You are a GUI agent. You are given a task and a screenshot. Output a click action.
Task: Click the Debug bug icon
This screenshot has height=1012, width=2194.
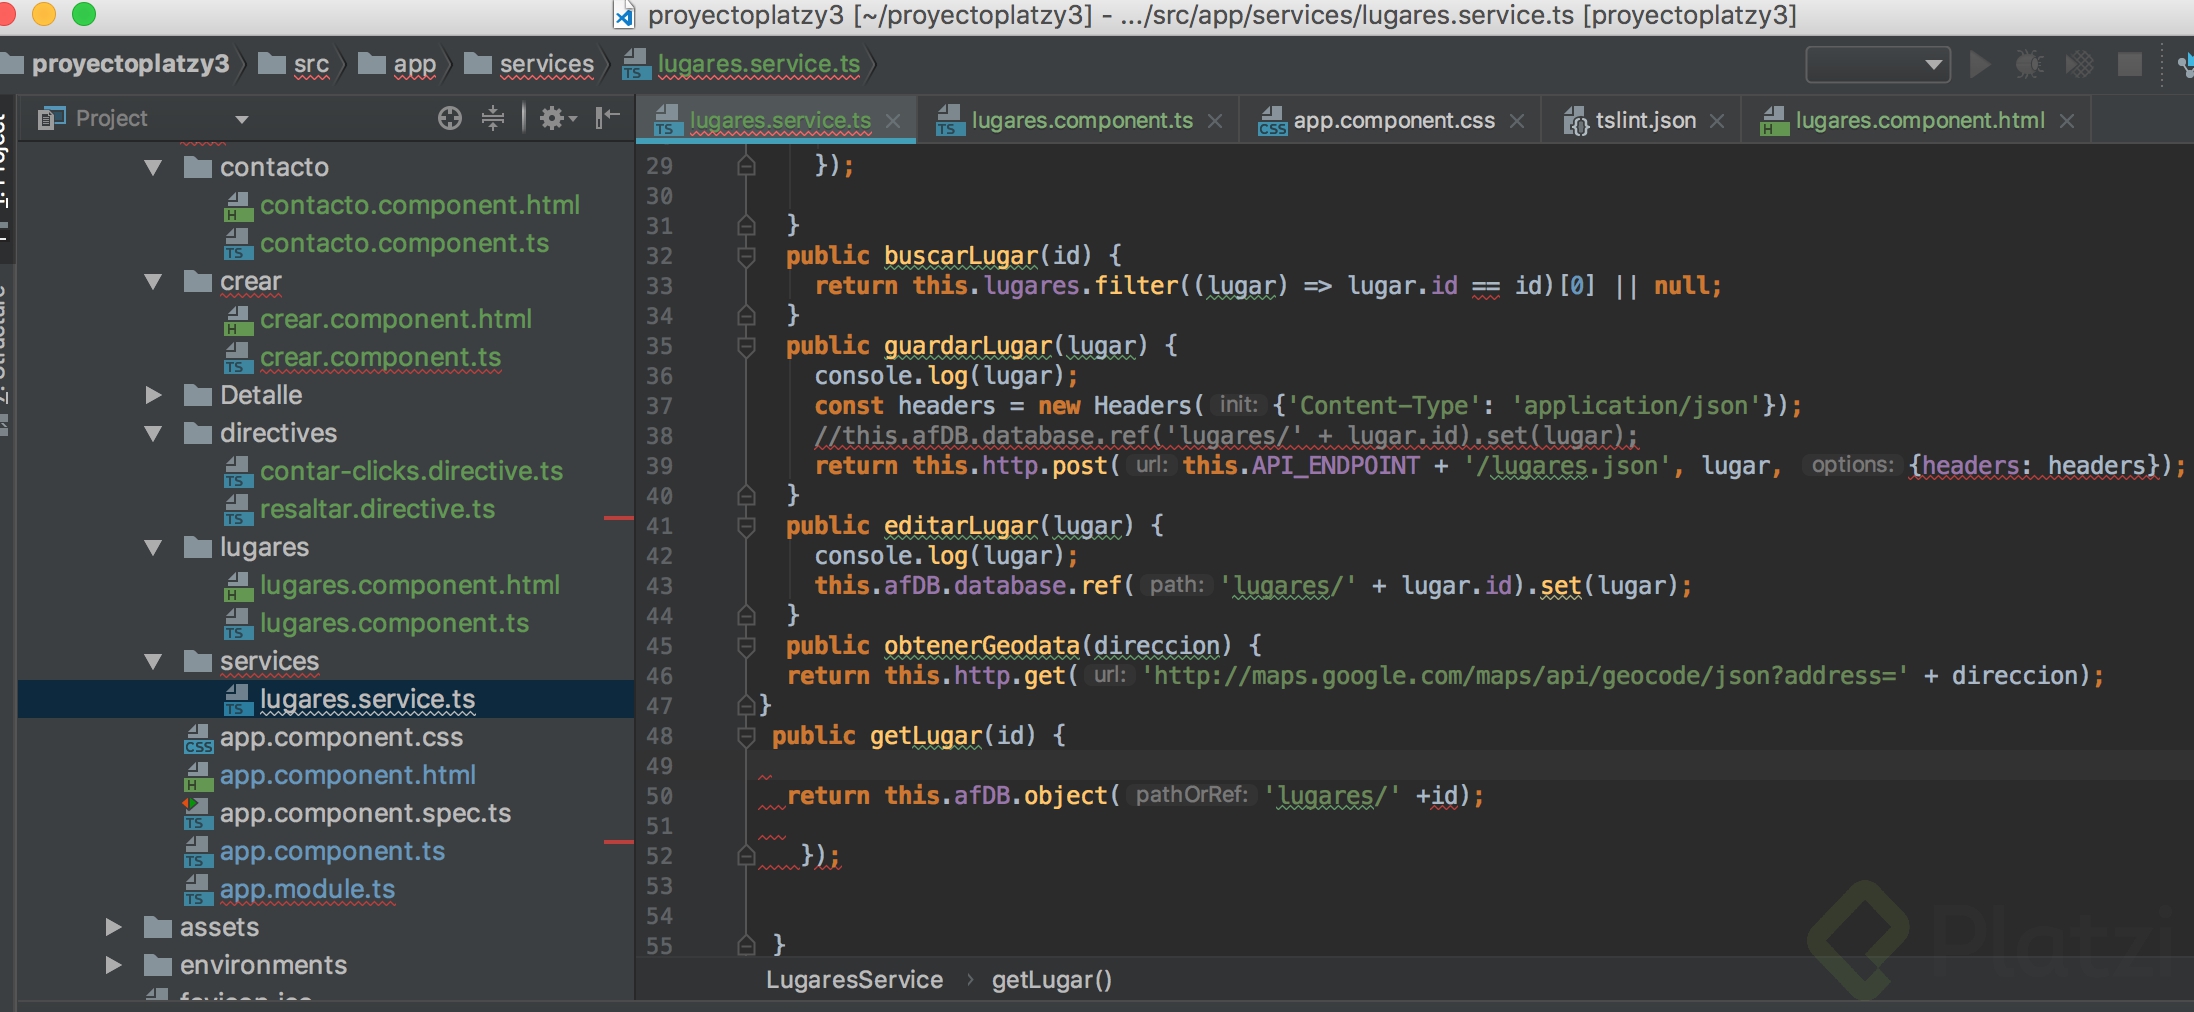pyautogui.click(x=2029, y=65)
